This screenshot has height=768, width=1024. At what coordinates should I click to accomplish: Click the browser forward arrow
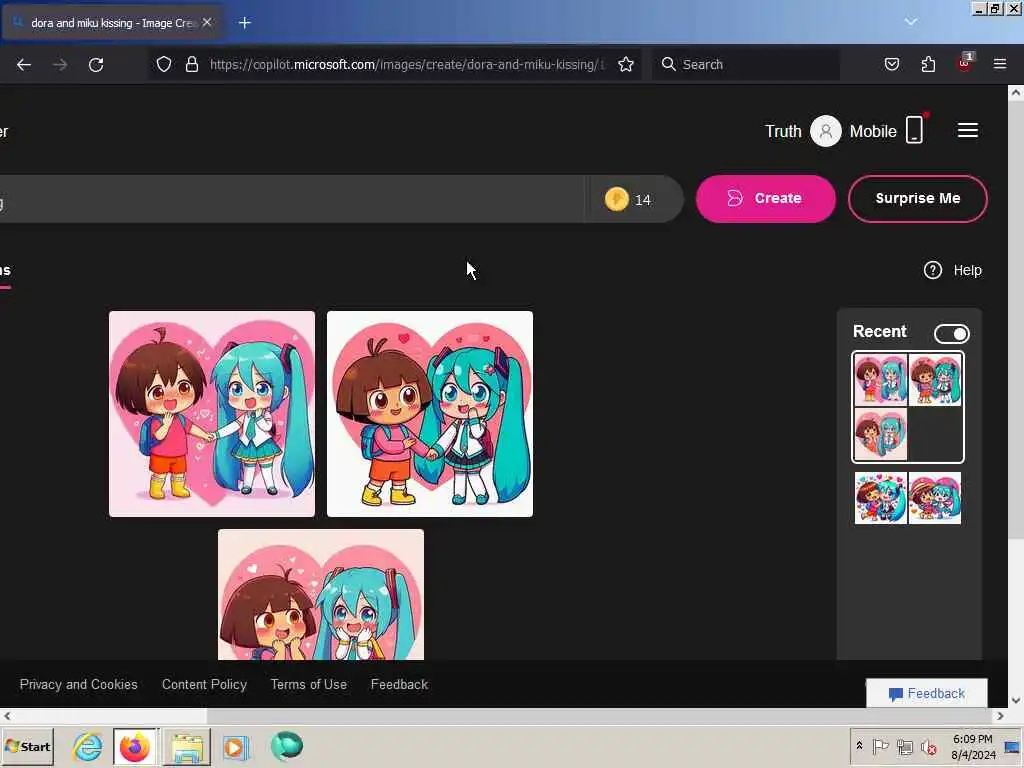point(59,65)
